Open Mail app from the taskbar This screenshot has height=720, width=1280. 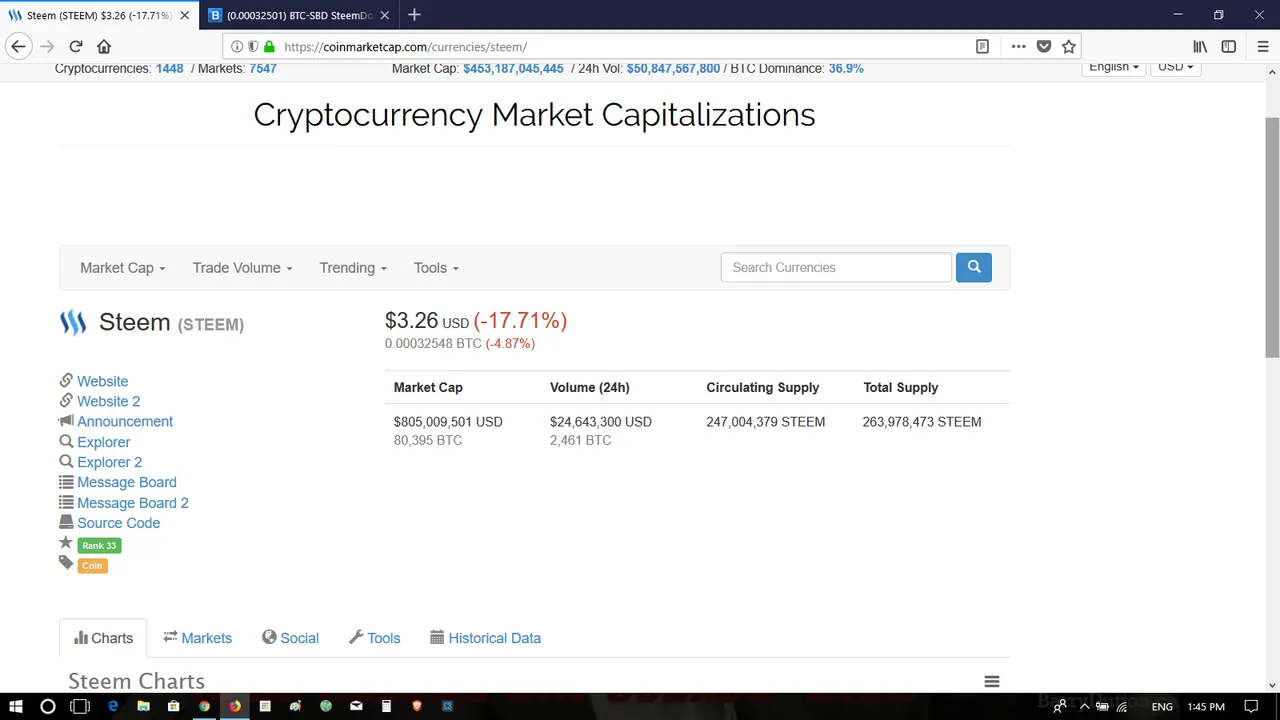click(x=356, y=706)
